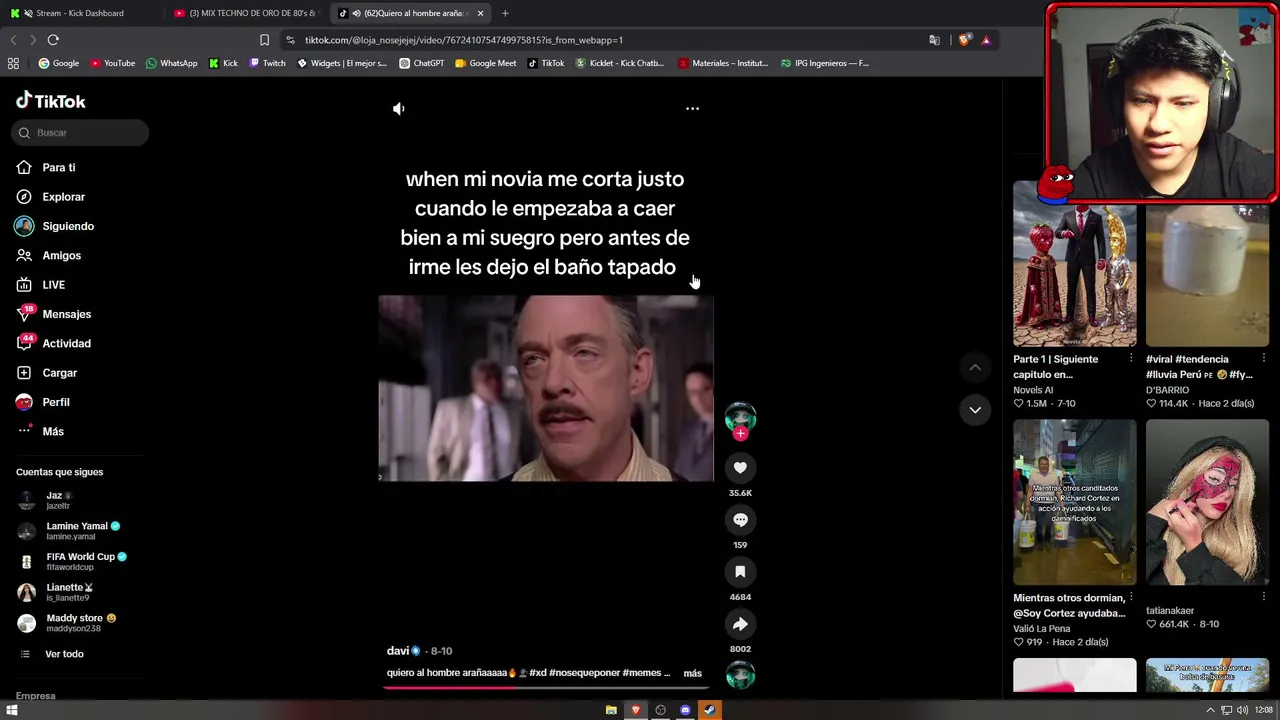Expand followed accounts with Ver todo

[x=64, y=654]
